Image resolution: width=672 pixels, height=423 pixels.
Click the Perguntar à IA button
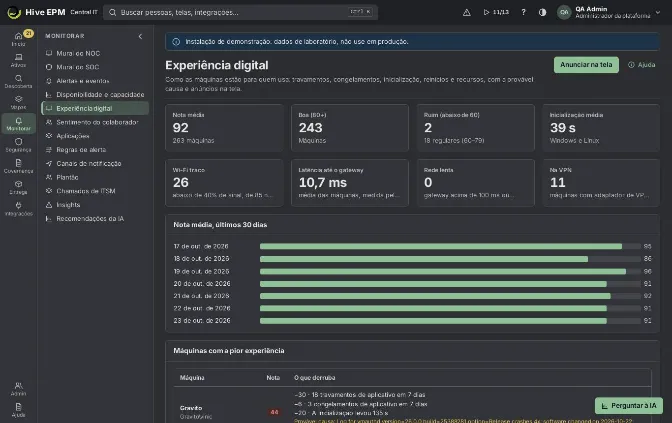pos(629,405)
